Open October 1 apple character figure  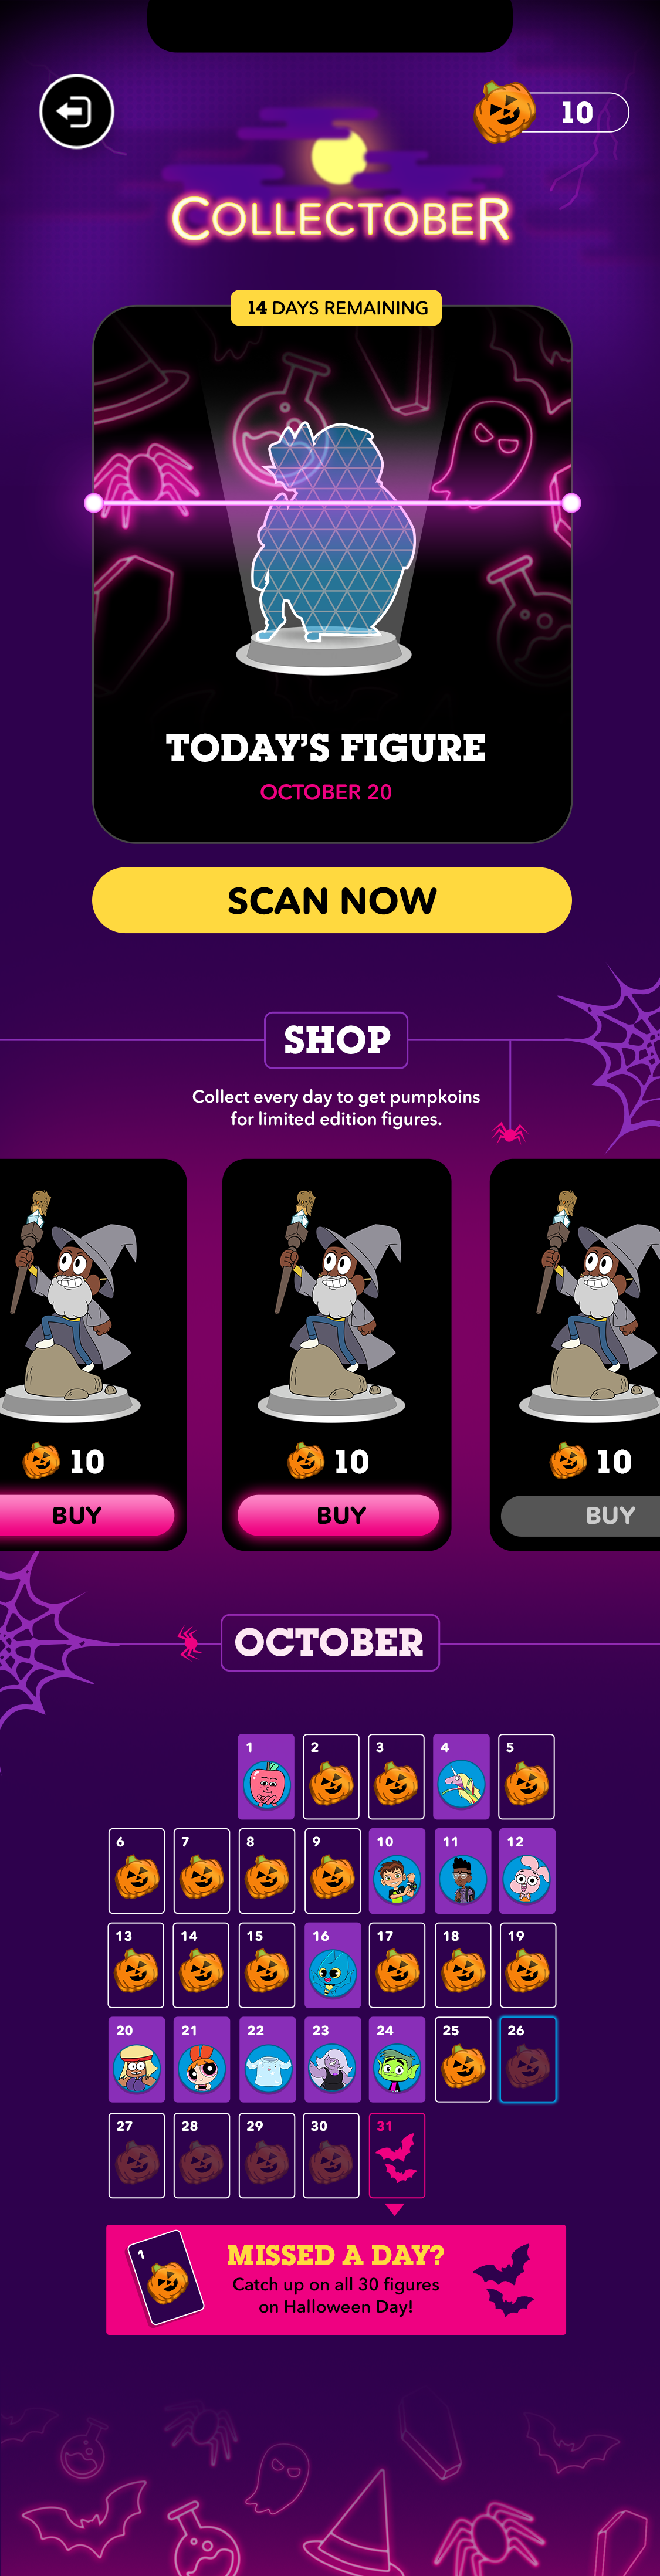[266, 1776]
